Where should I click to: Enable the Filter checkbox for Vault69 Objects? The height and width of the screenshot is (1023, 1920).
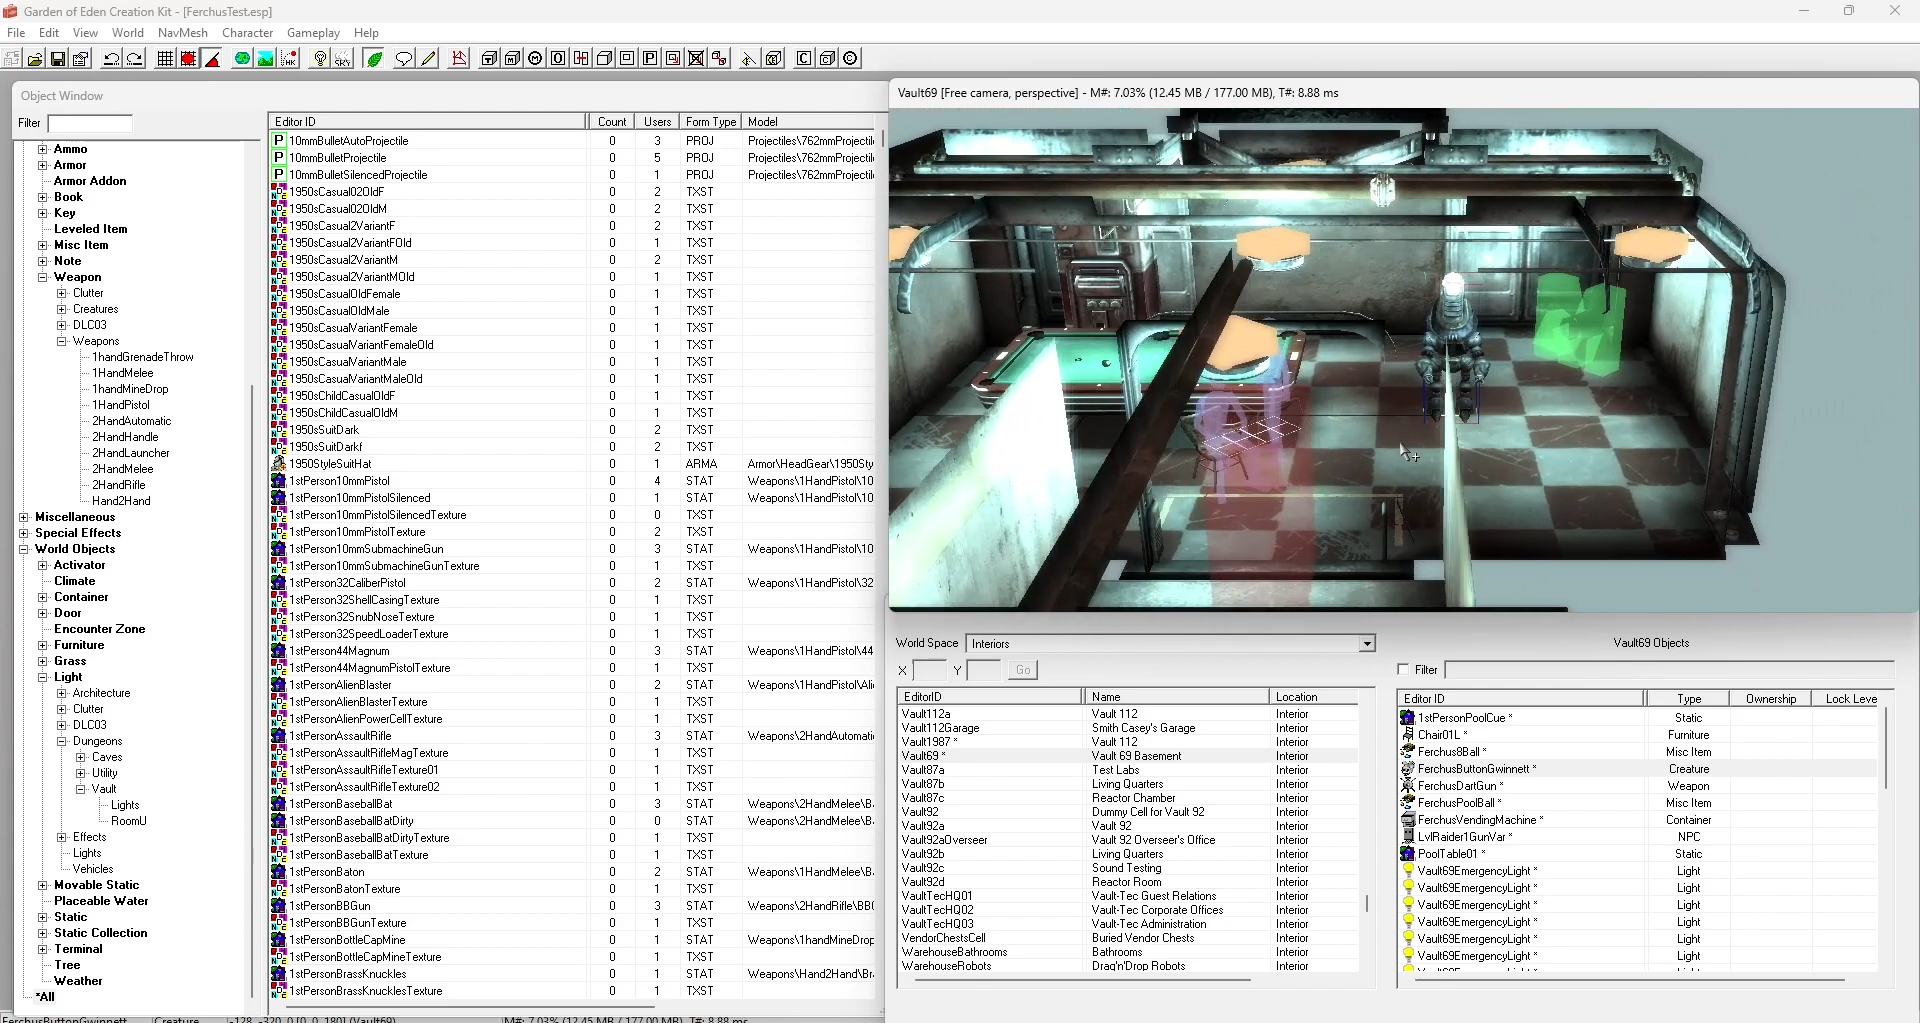(1403, 670)
